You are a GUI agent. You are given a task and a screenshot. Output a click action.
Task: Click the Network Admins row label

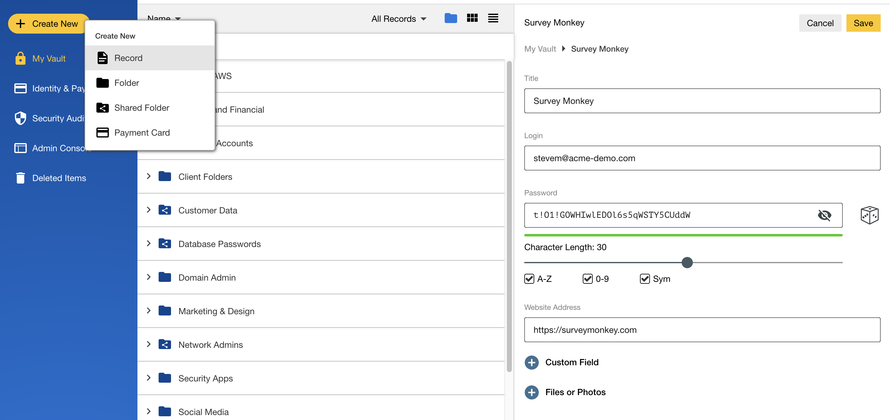(x=211, y=345)
